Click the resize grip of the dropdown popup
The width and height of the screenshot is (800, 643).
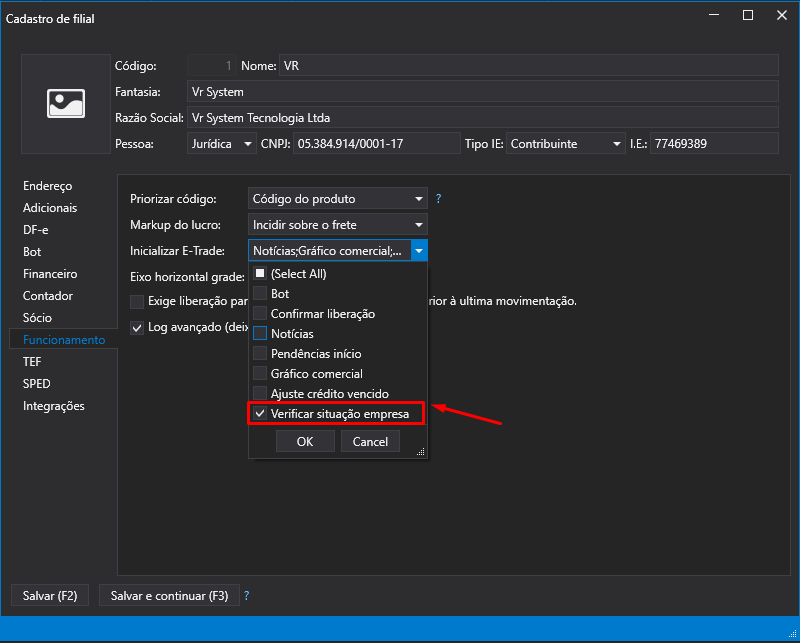[x=421, y=452]
